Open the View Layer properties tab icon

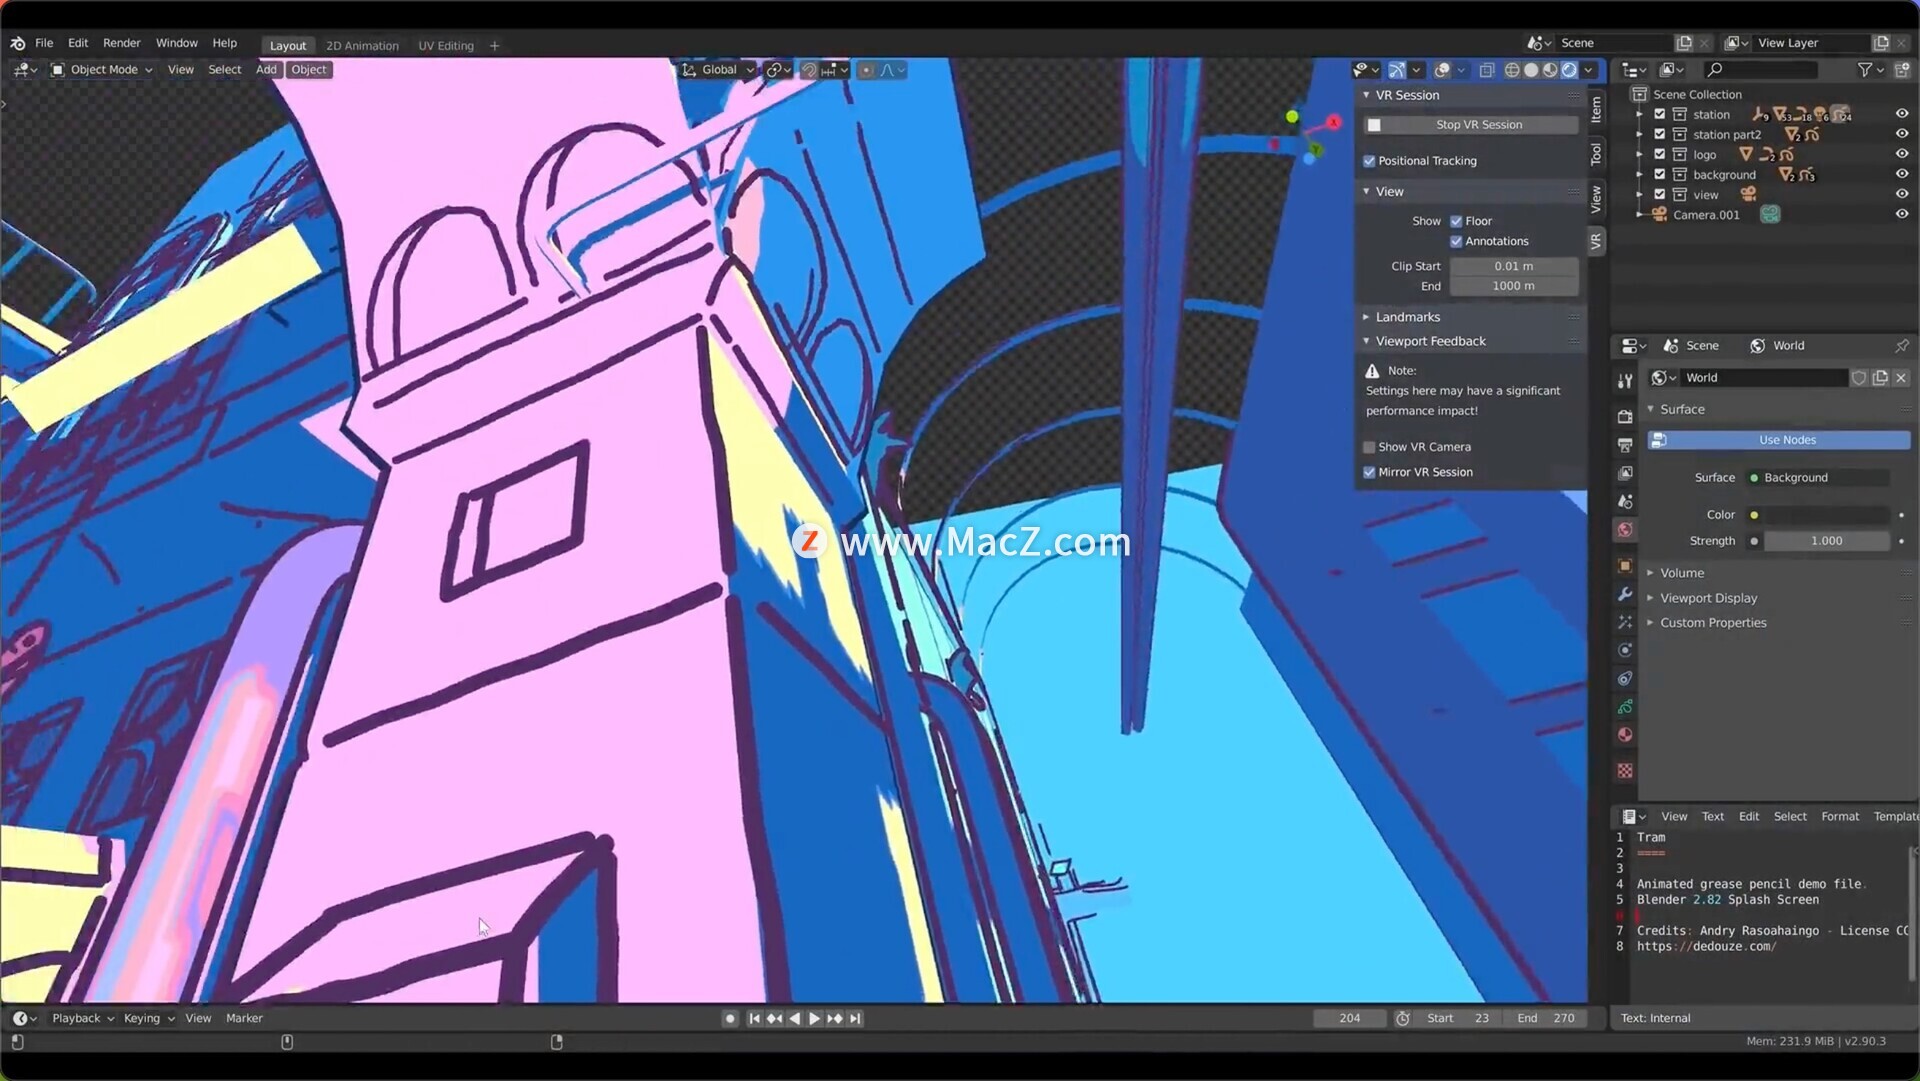point(1625,473)
